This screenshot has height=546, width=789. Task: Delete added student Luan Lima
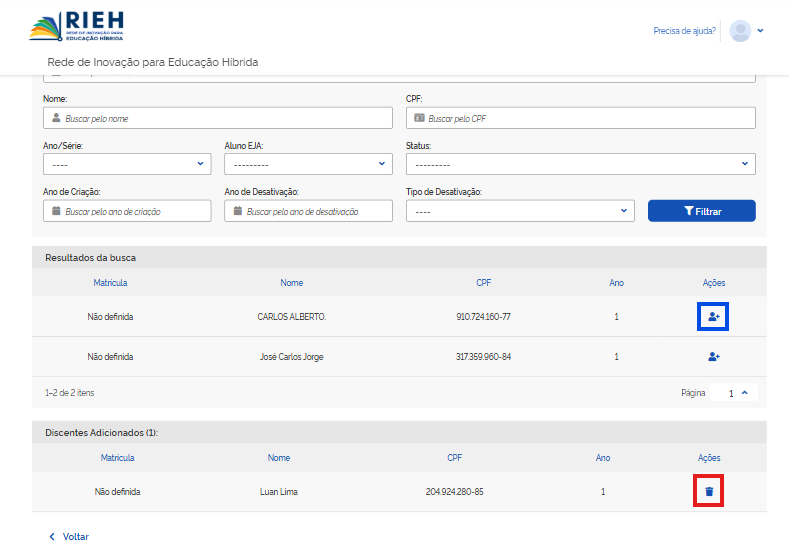click(709, 491)
